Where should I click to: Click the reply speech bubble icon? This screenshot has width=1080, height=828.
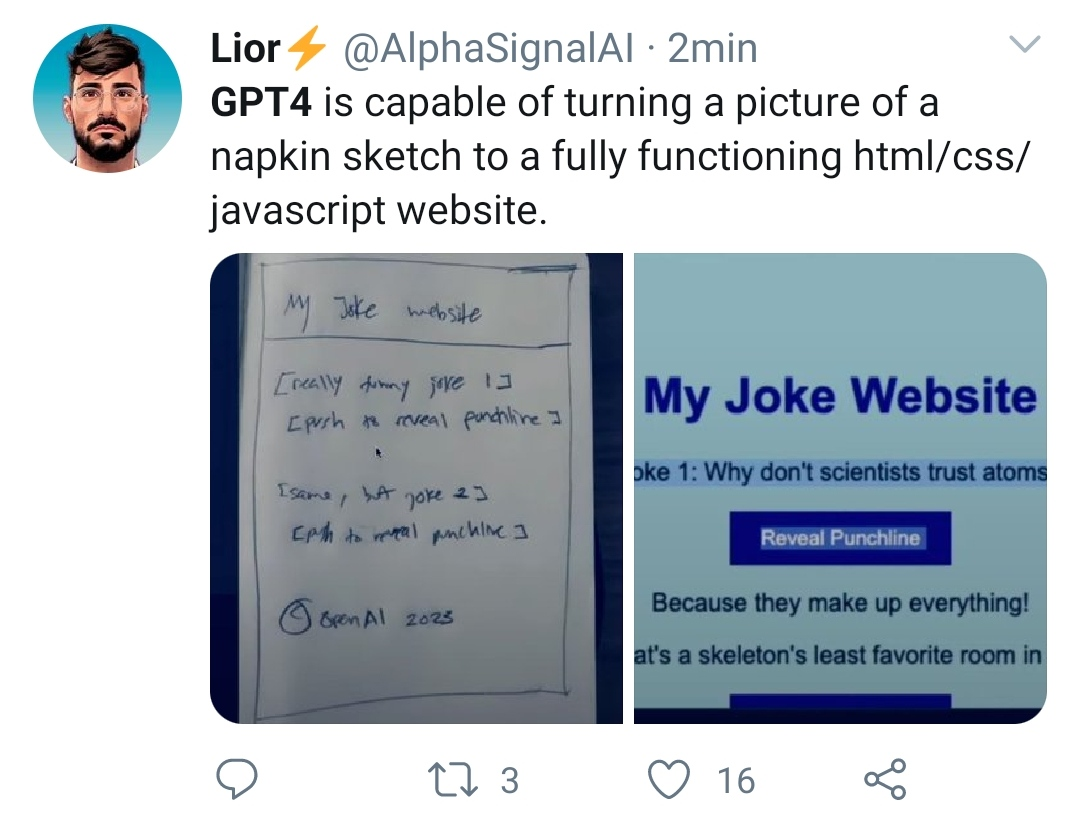[x=237, y=780]
